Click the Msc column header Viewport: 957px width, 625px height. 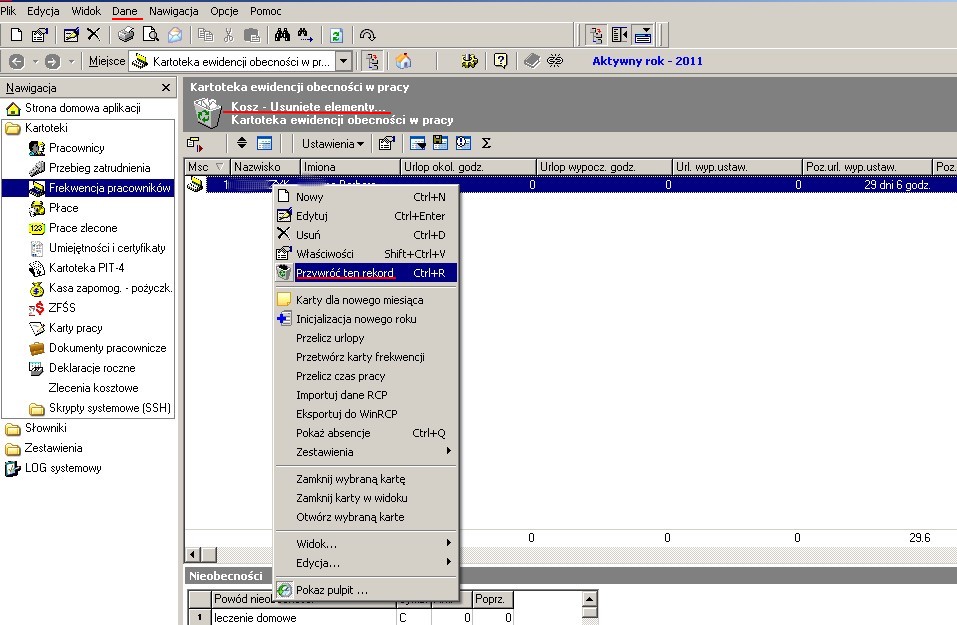pyautogui.click(x=207, y=167)
